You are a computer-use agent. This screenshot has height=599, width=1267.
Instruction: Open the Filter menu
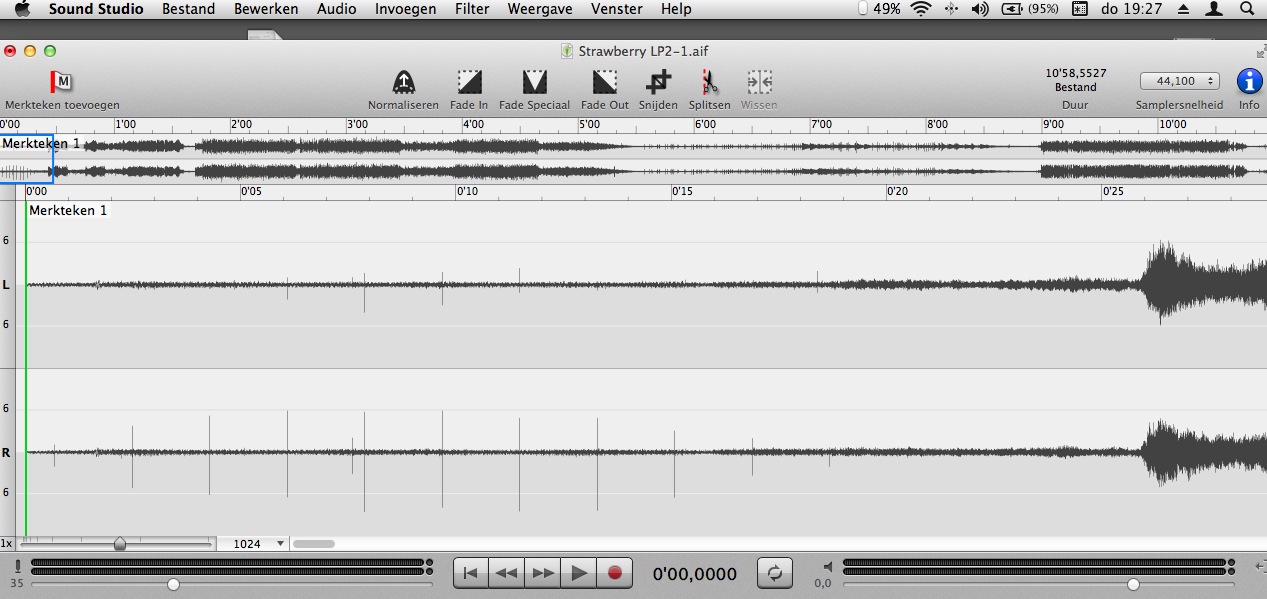472,9
